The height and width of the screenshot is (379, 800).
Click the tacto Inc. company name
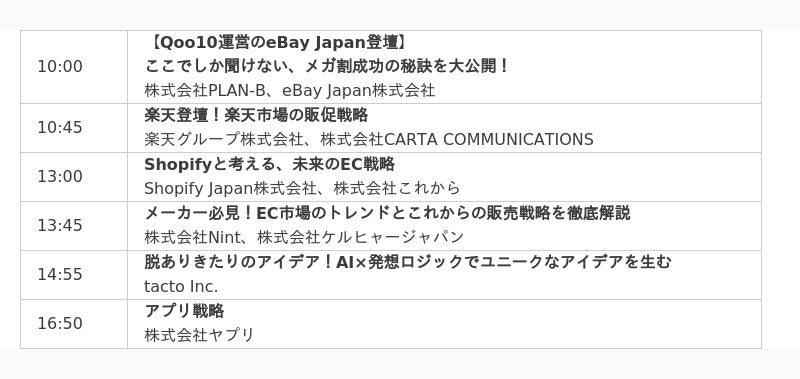tap(181, 287)
